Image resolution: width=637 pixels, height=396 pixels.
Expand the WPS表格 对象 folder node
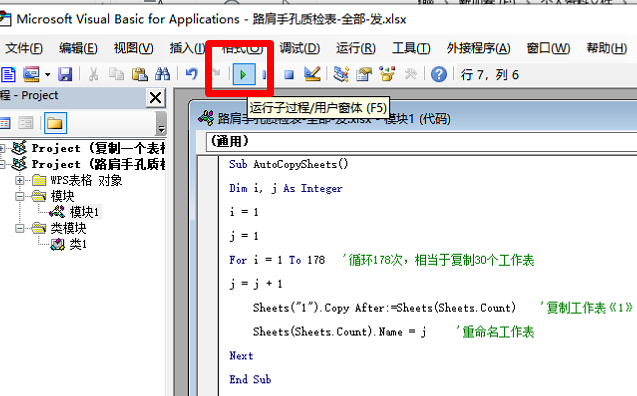pyautogui.click(x=20, y=180)
